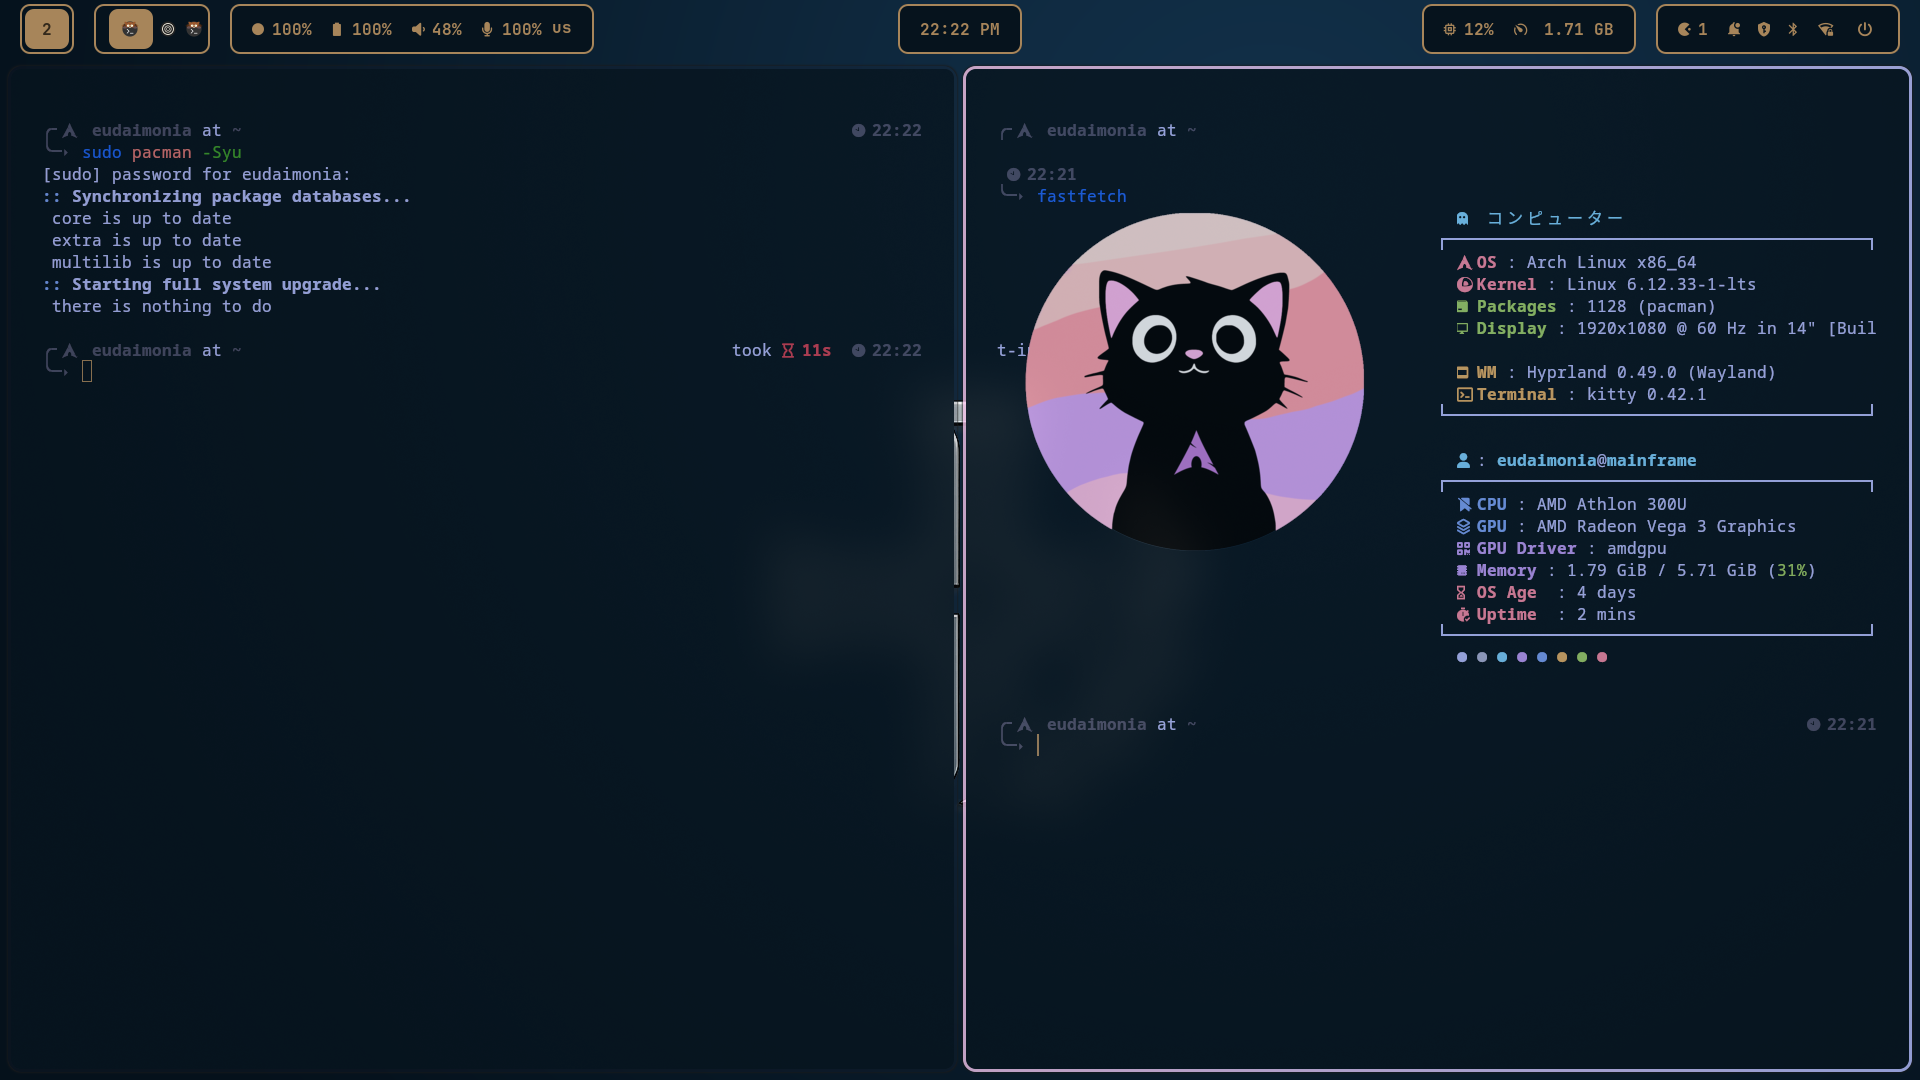Switch keyboard layout by clicking US label
The width and height of the screenshot is (1920, 1080).
[561, 29]
